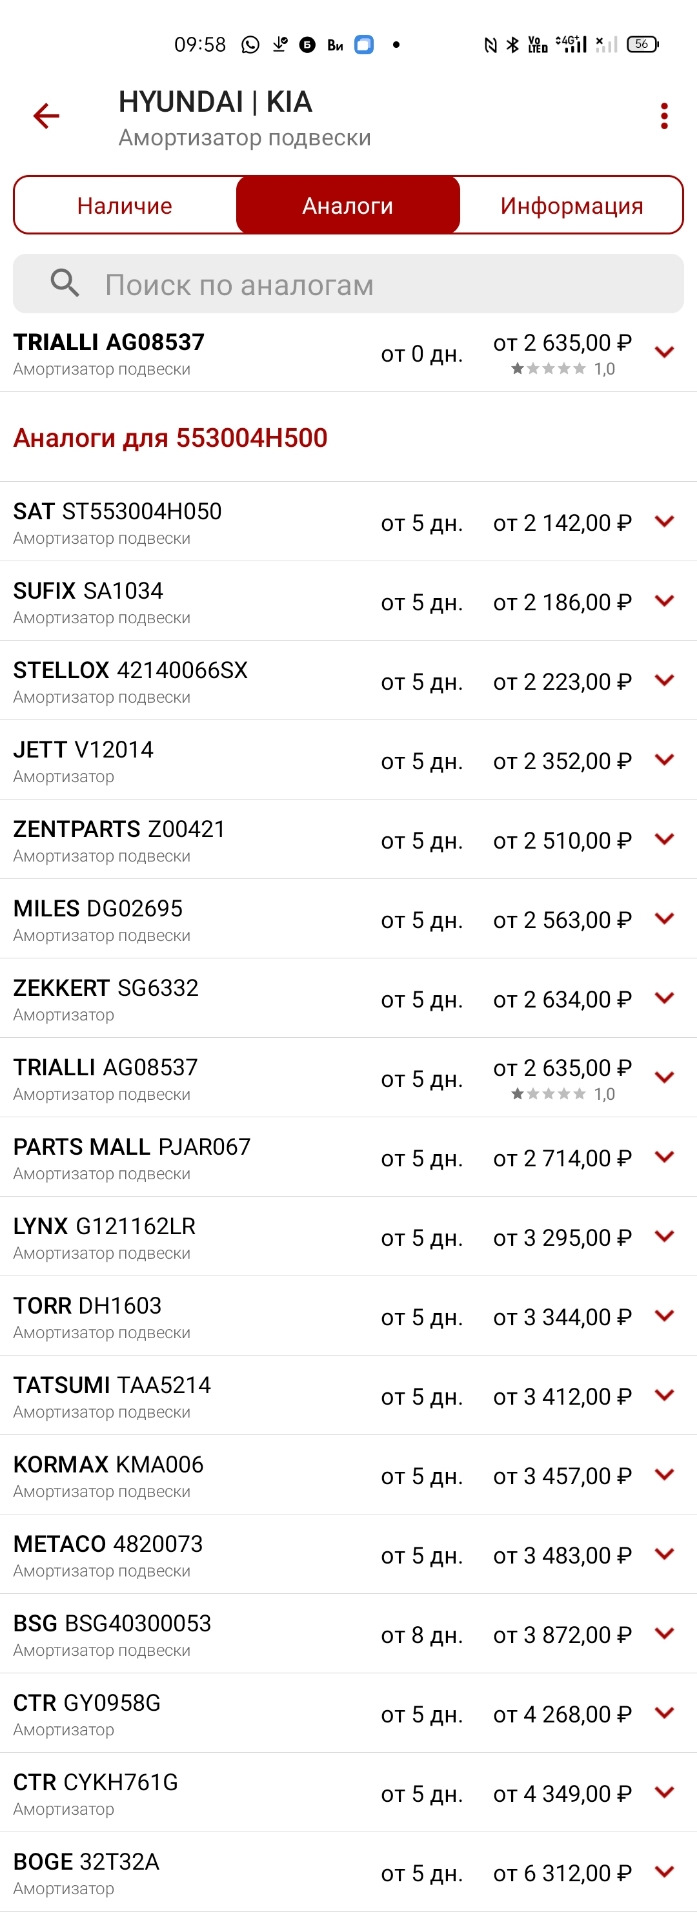Tap the red back arrow
This screenshot has height=1920, width=697.
46,116
